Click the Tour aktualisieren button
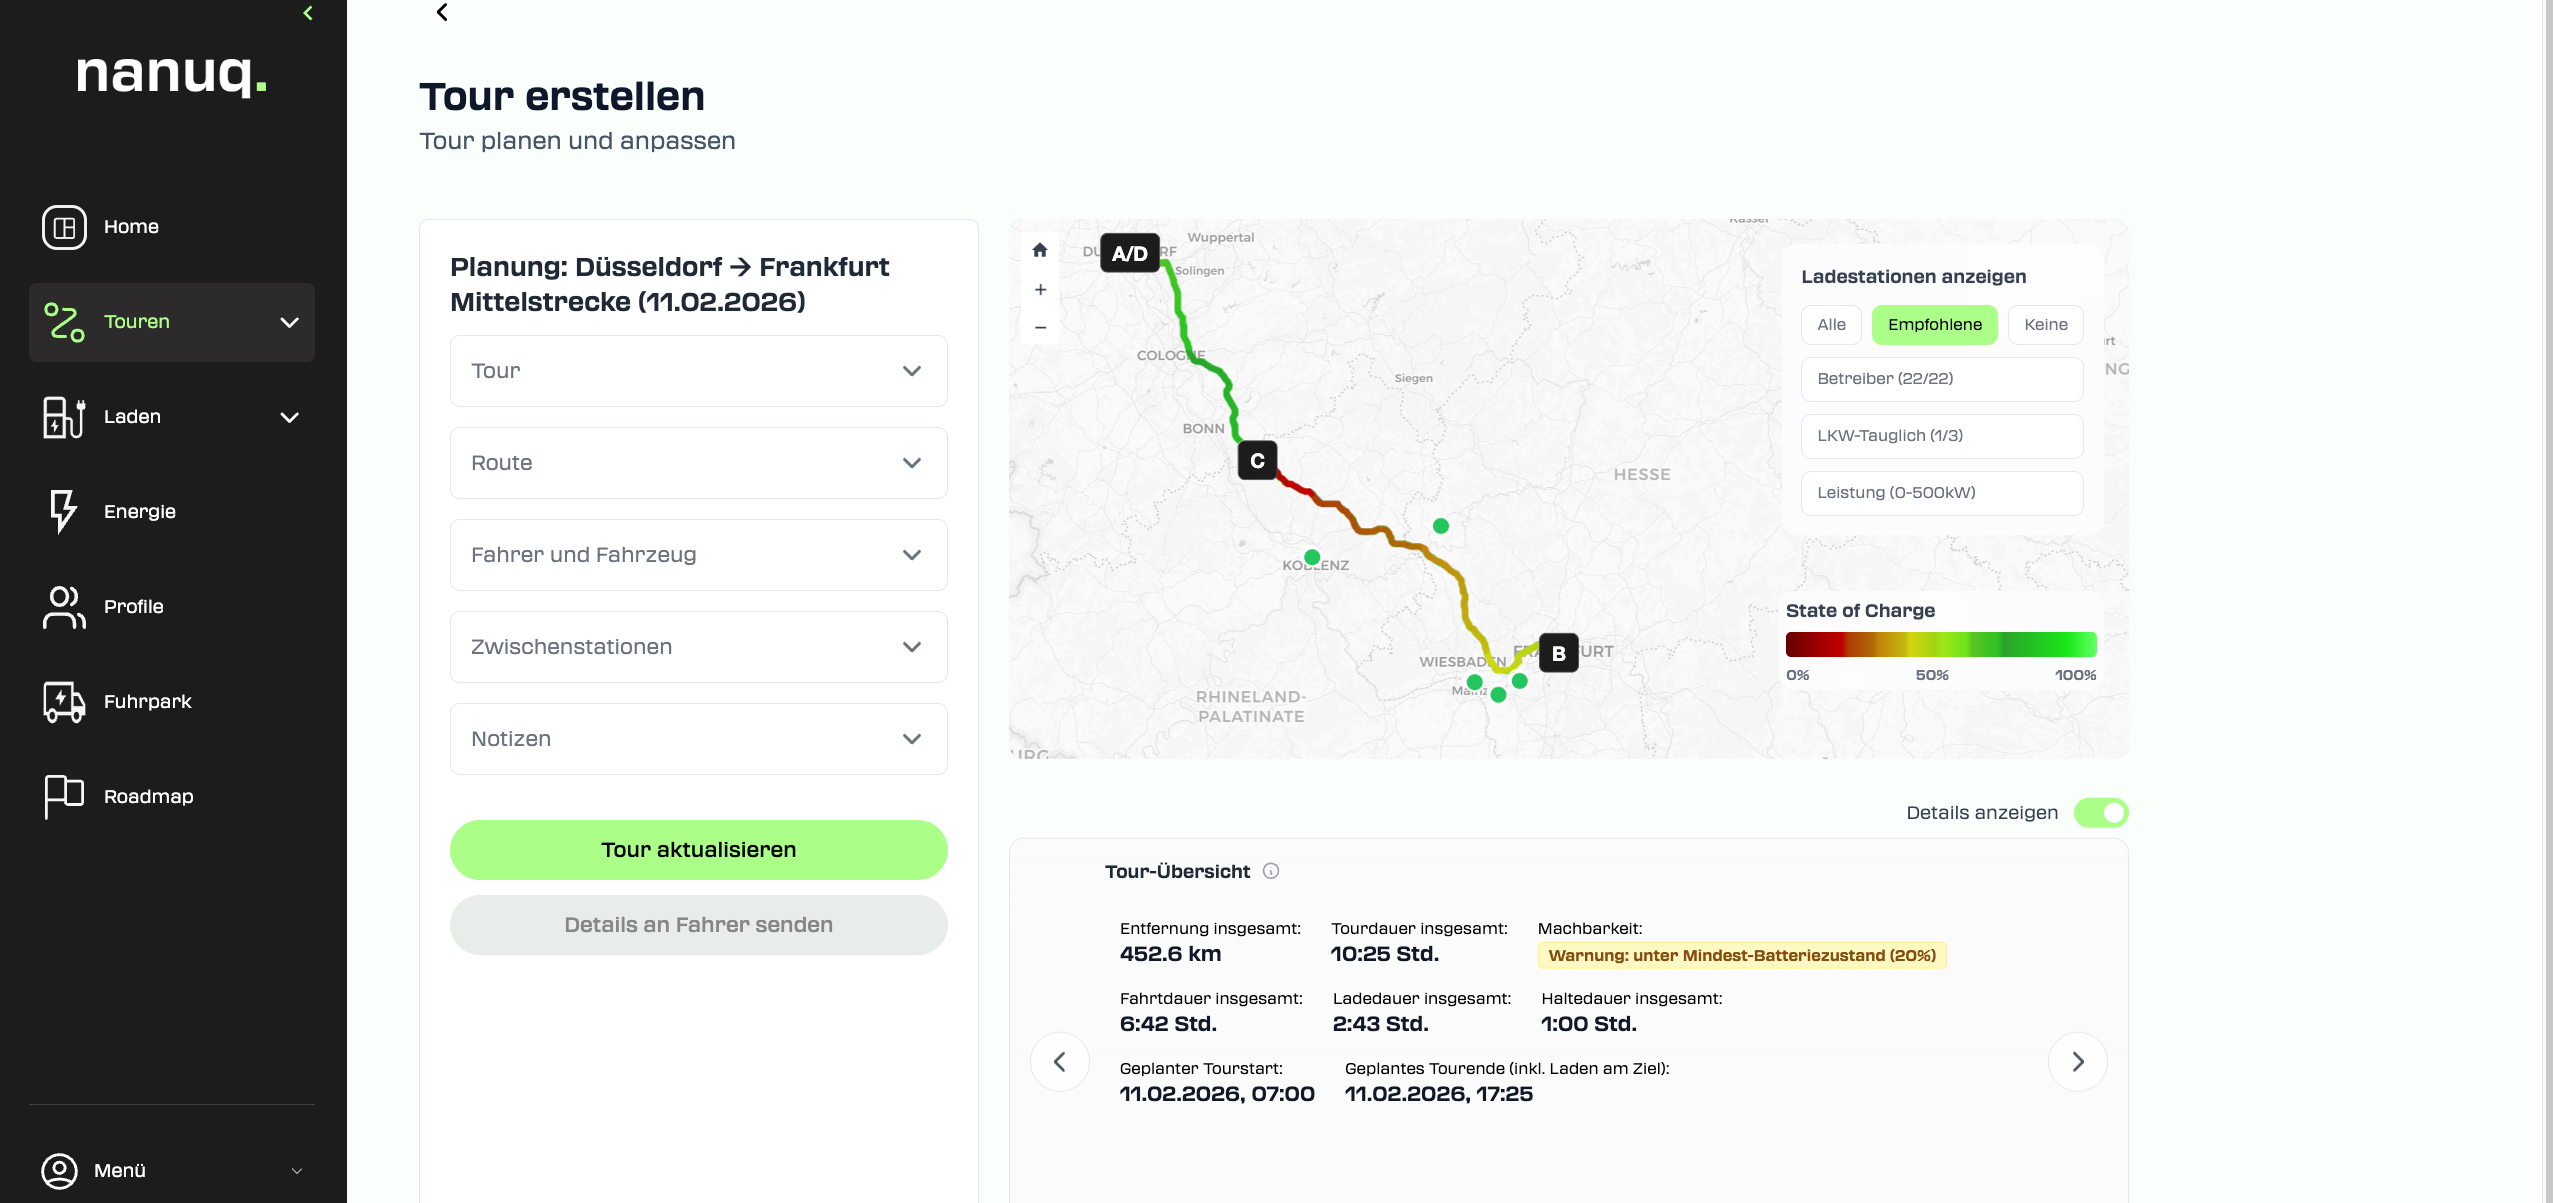Viewport: 2553px width, 1203px height. (698, 850)
